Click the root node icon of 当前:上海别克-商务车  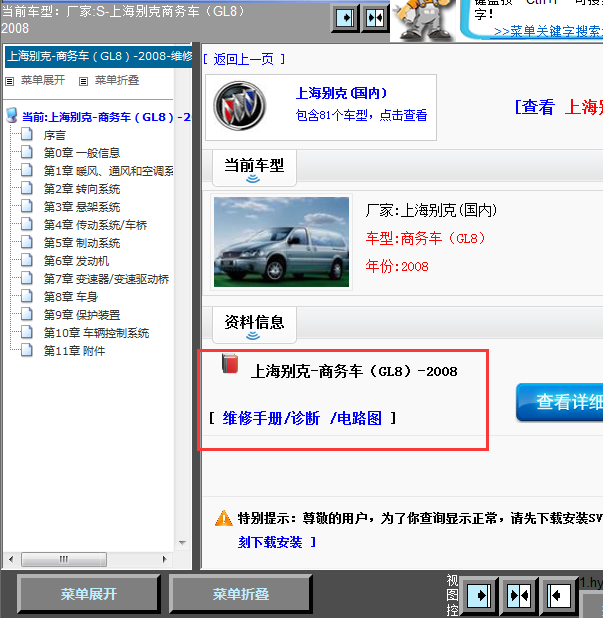[12, 115]
